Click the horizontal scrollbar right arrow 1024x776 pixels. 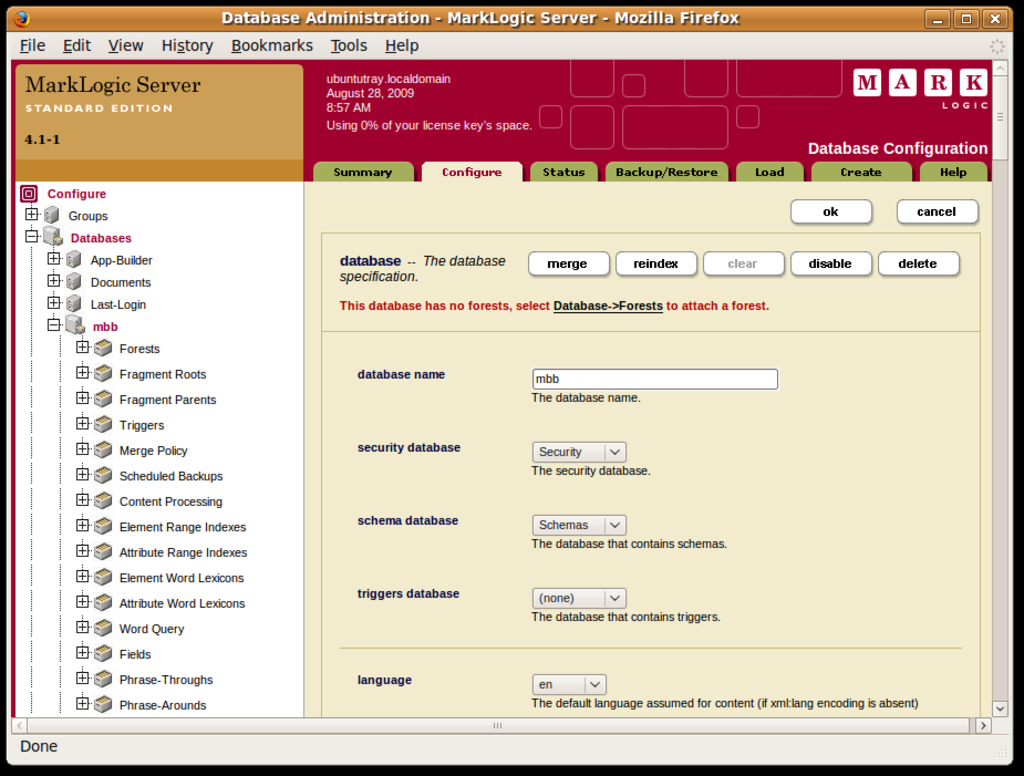click(983, 726)
